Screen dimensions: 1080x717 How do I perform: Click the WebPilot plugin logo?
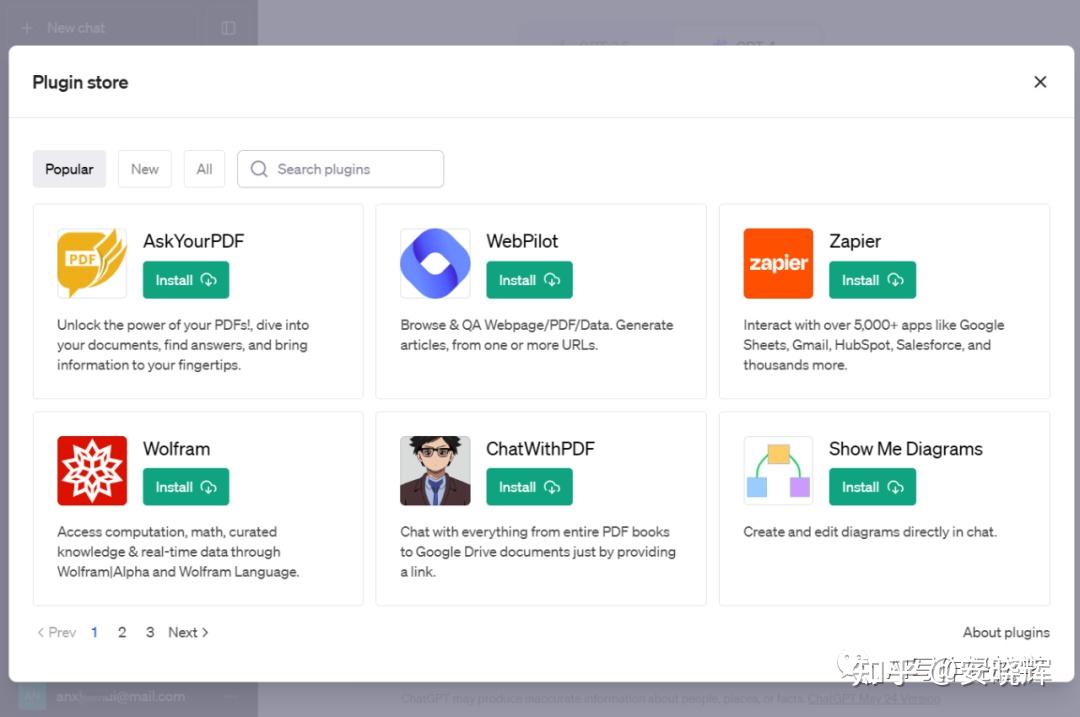pyautogui.click(x=435, y=263)
